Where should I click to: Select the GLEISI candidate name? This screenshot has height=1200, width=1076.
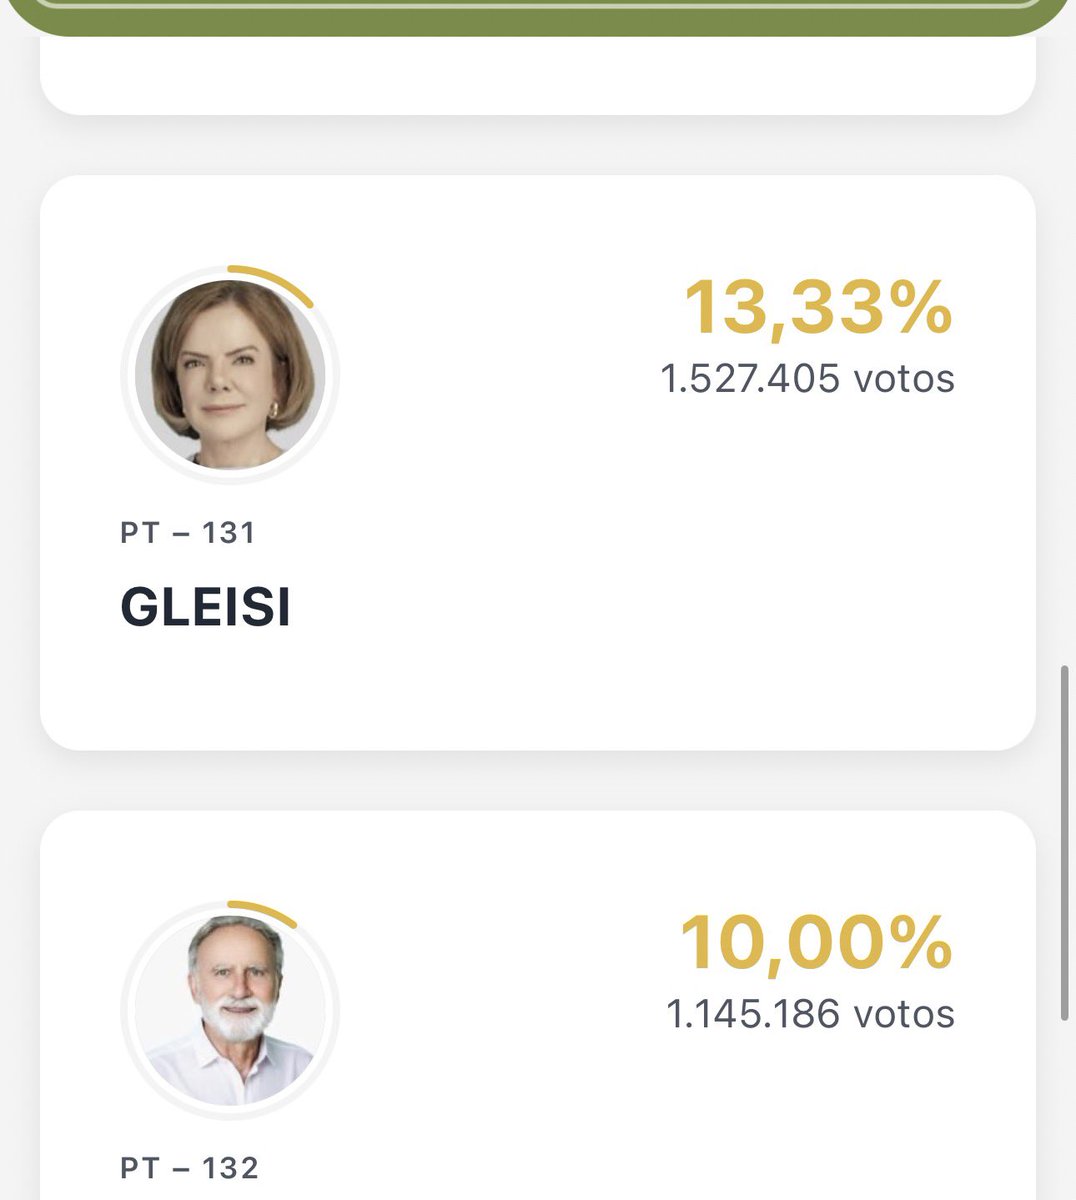pos(205,606)
